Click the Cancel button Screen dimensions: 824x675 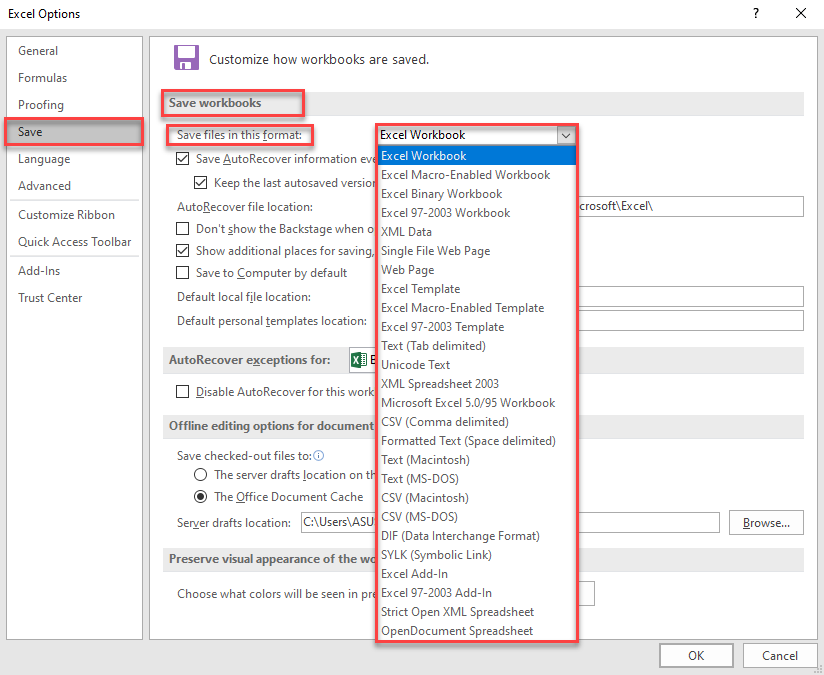pyautogui.click(x=780, y=656)
